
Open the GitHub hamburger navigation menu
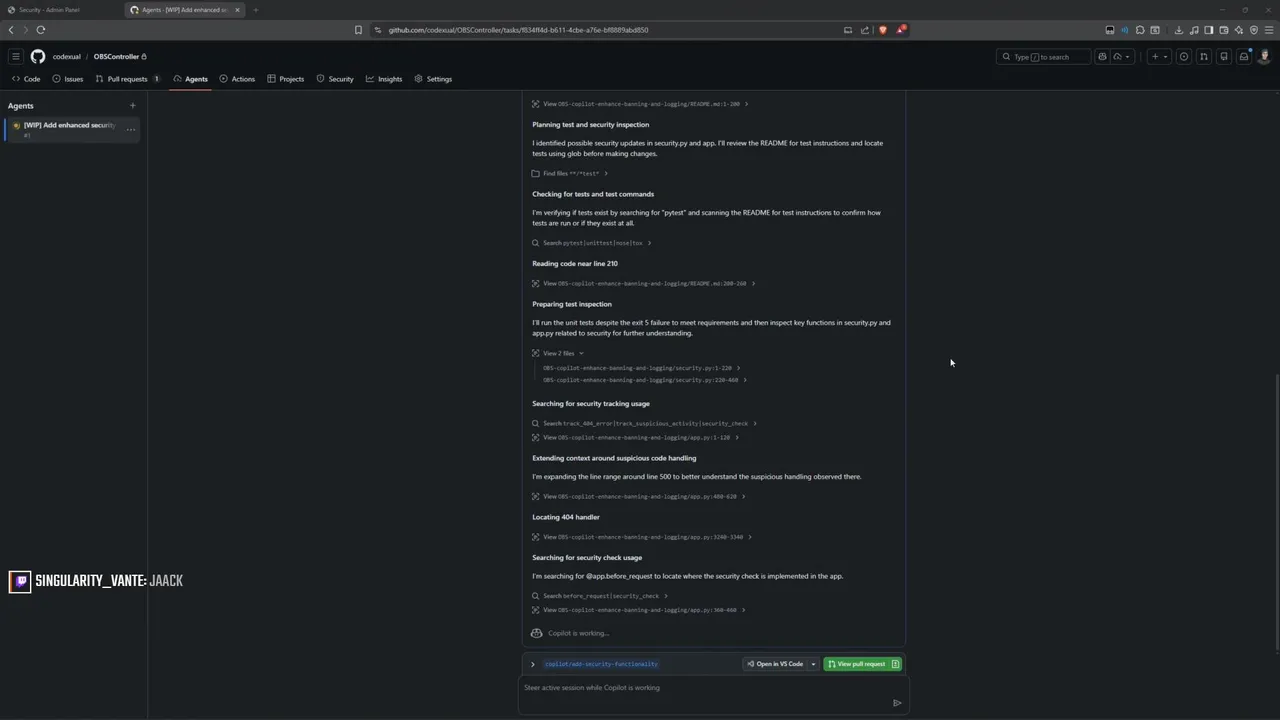(16, 57)
